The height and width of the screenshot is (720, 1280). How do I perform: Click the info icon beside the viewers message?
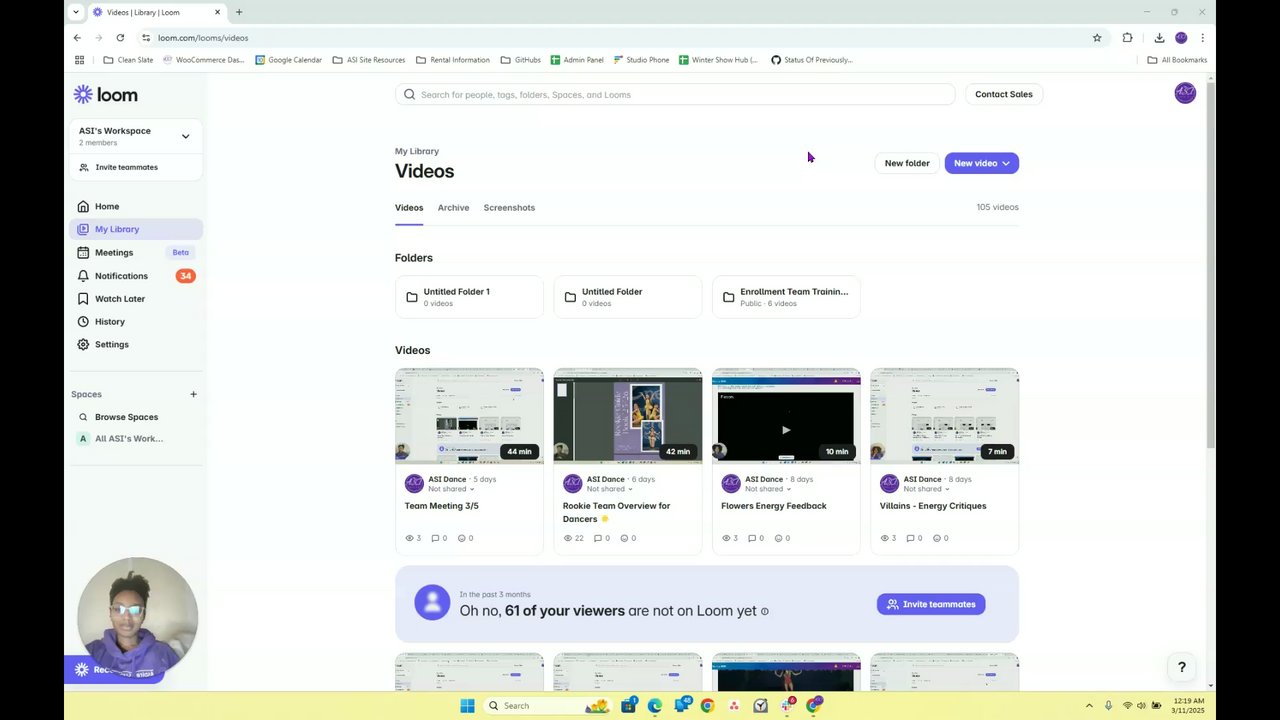tap(765, 611)
